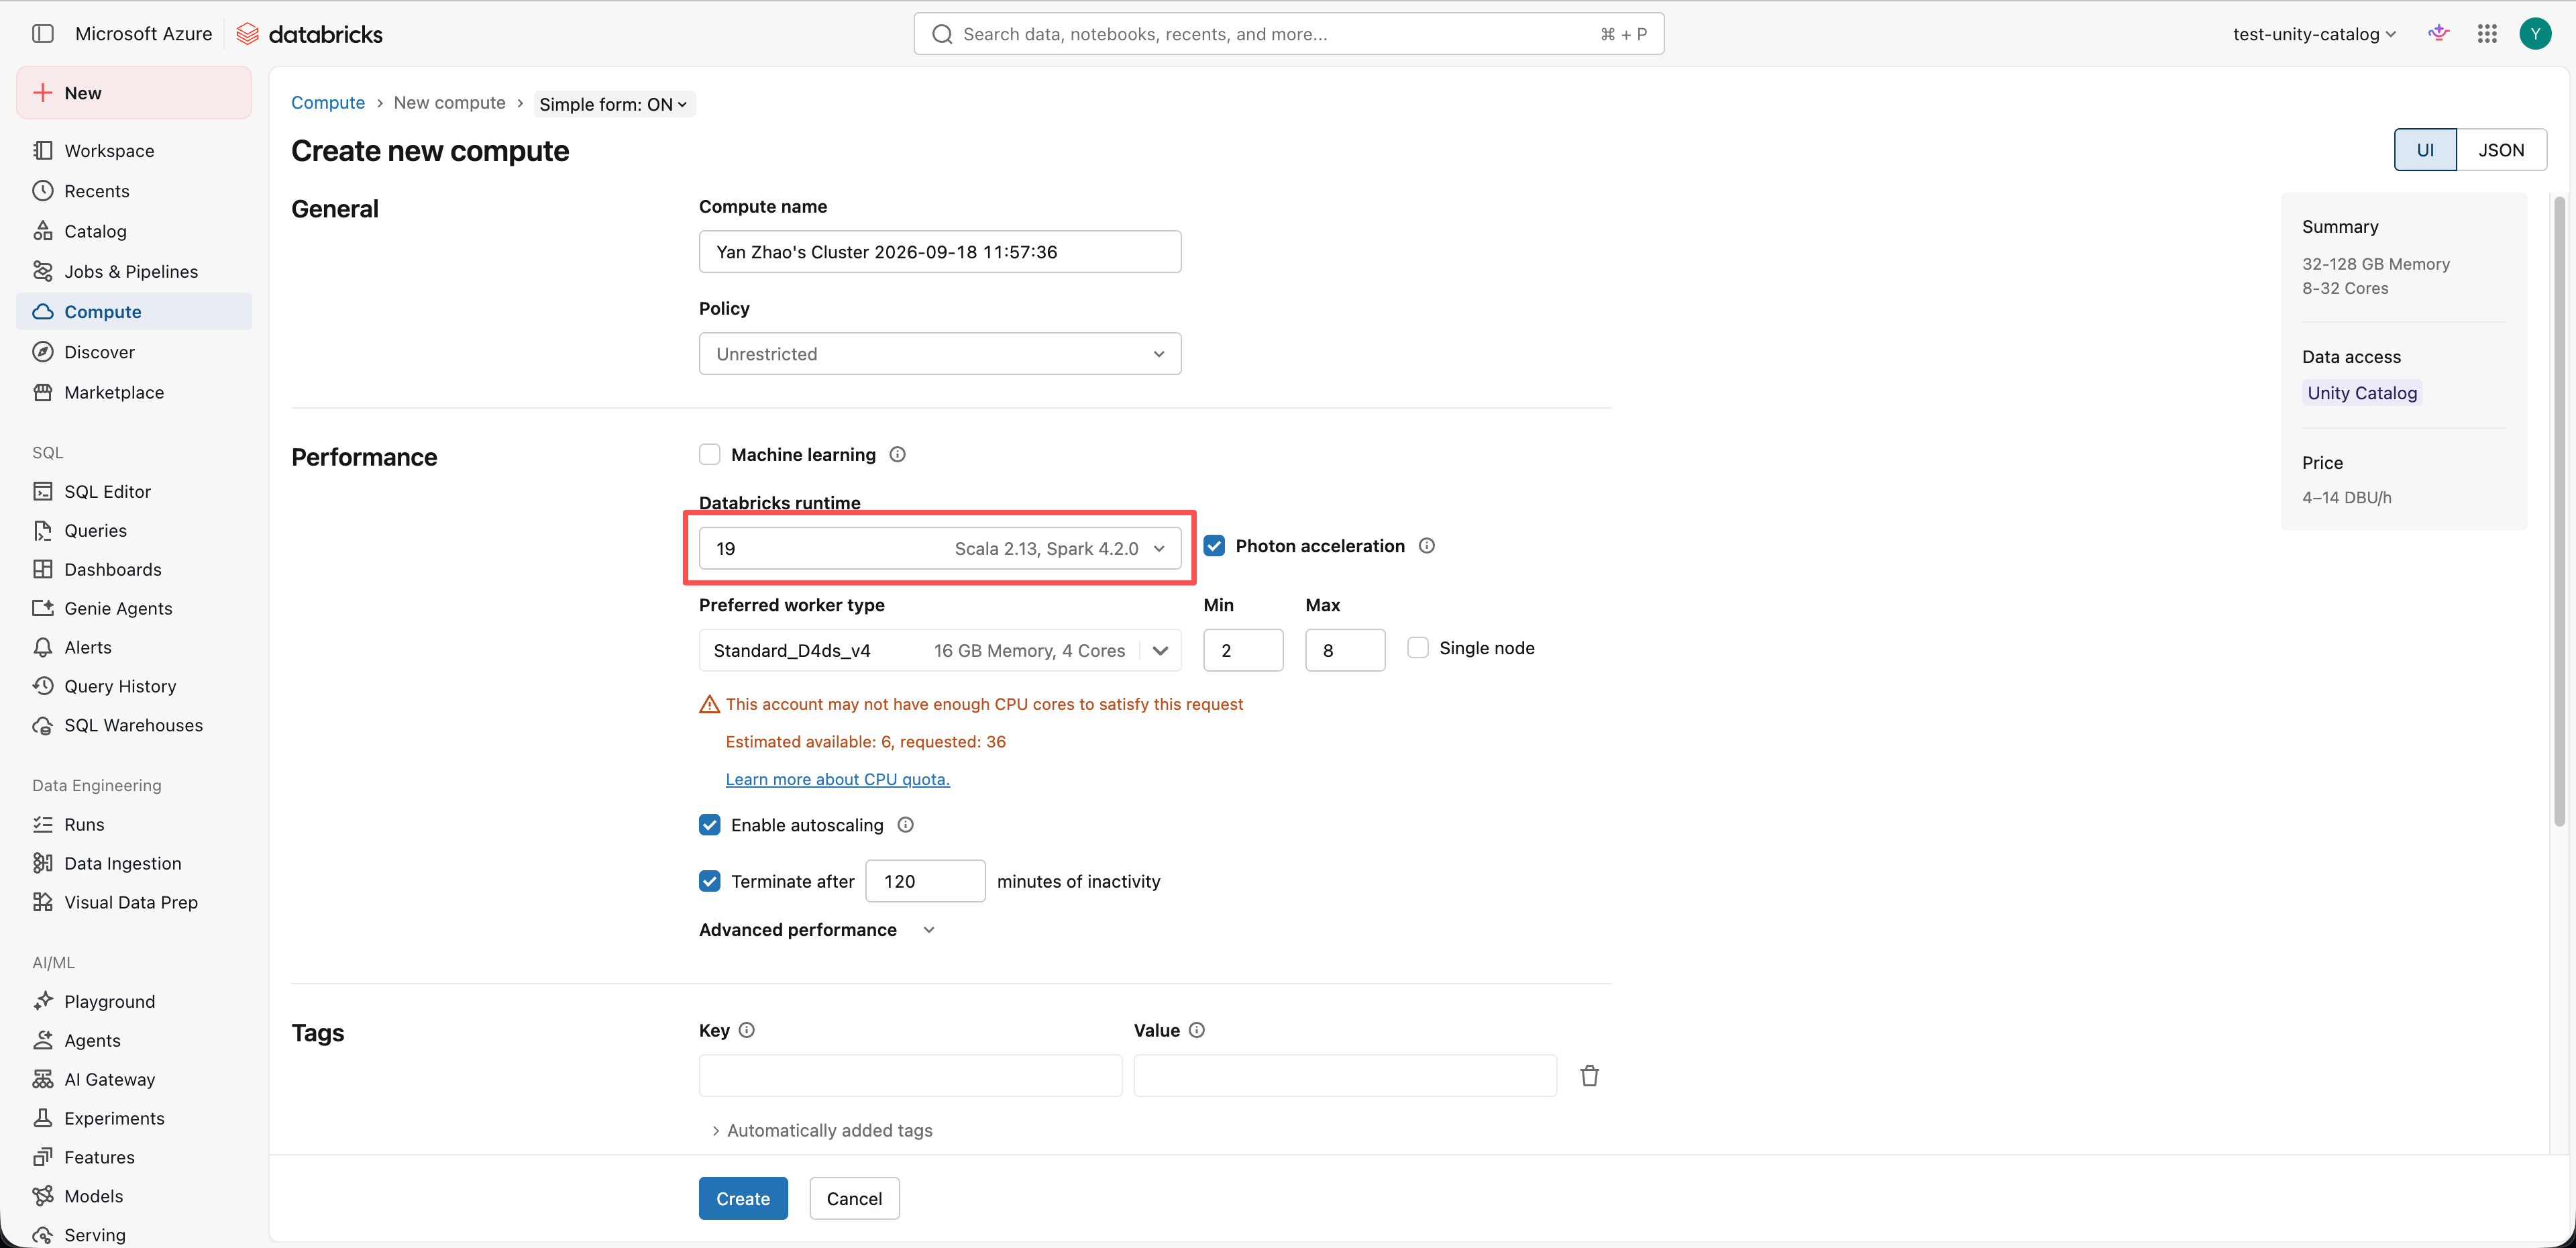Open Runs in the sidebar
This screenshot has height=1248, width=2576.
click(134, 824)
